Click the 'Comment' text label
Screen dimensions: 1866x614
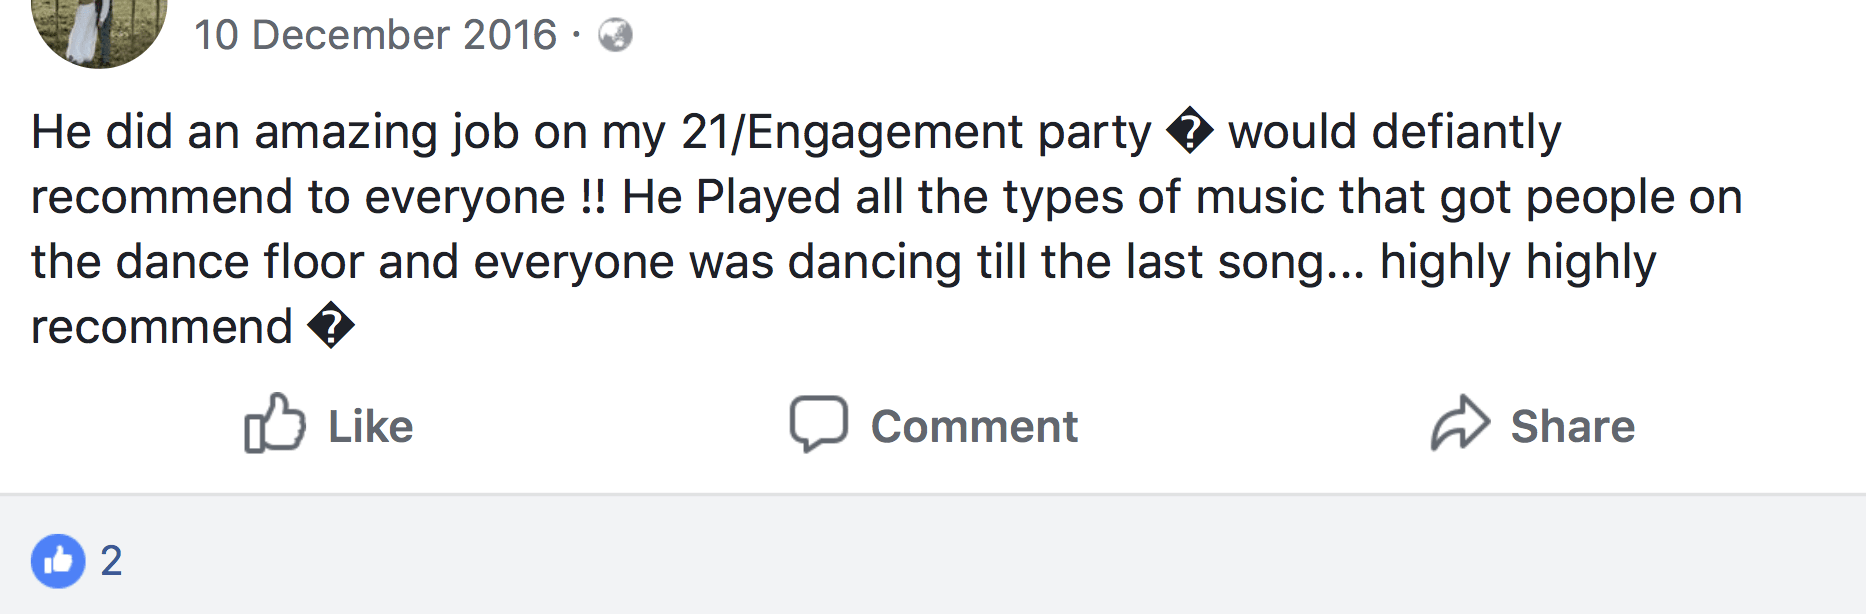tap(974, 427)
